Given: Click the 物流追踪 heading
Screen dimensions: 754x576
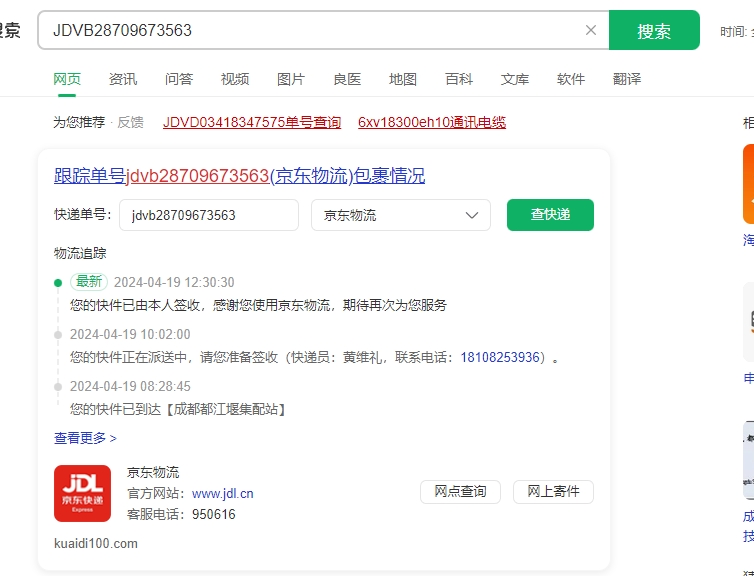Looking at the screenshot, I should (80, 253).
